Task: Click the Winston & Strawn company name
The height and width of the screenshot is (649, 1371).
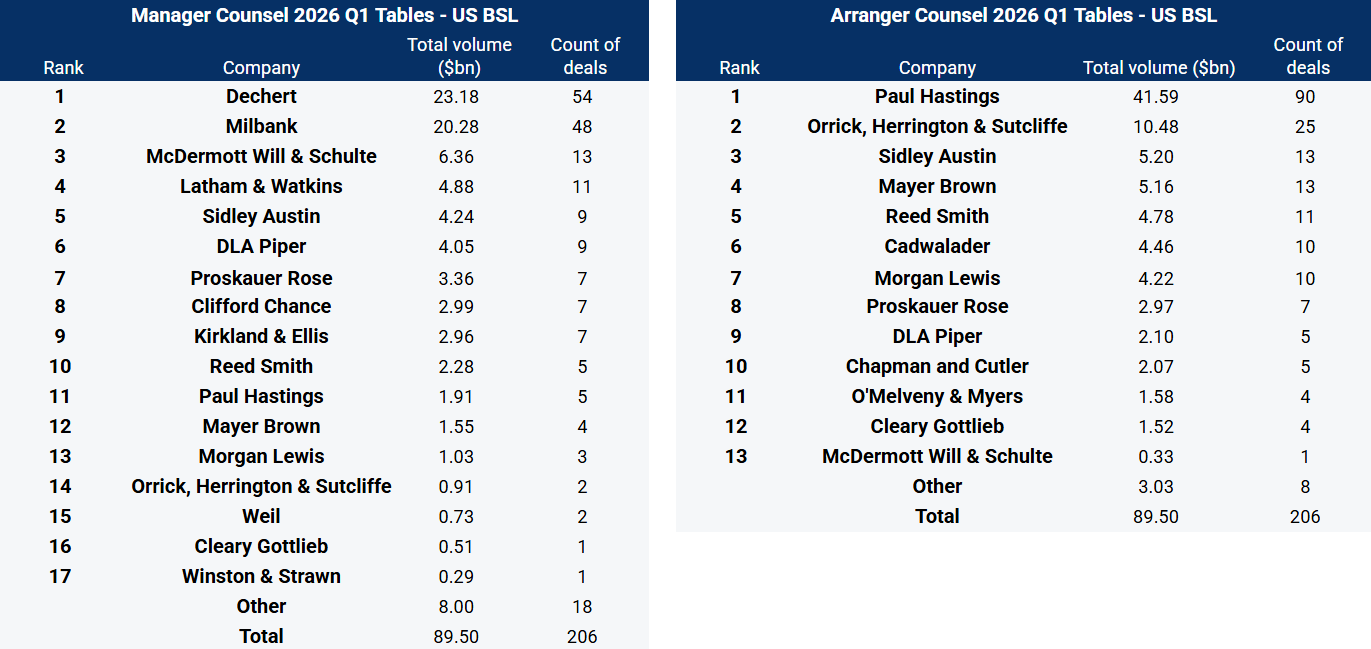Action: 261,577
